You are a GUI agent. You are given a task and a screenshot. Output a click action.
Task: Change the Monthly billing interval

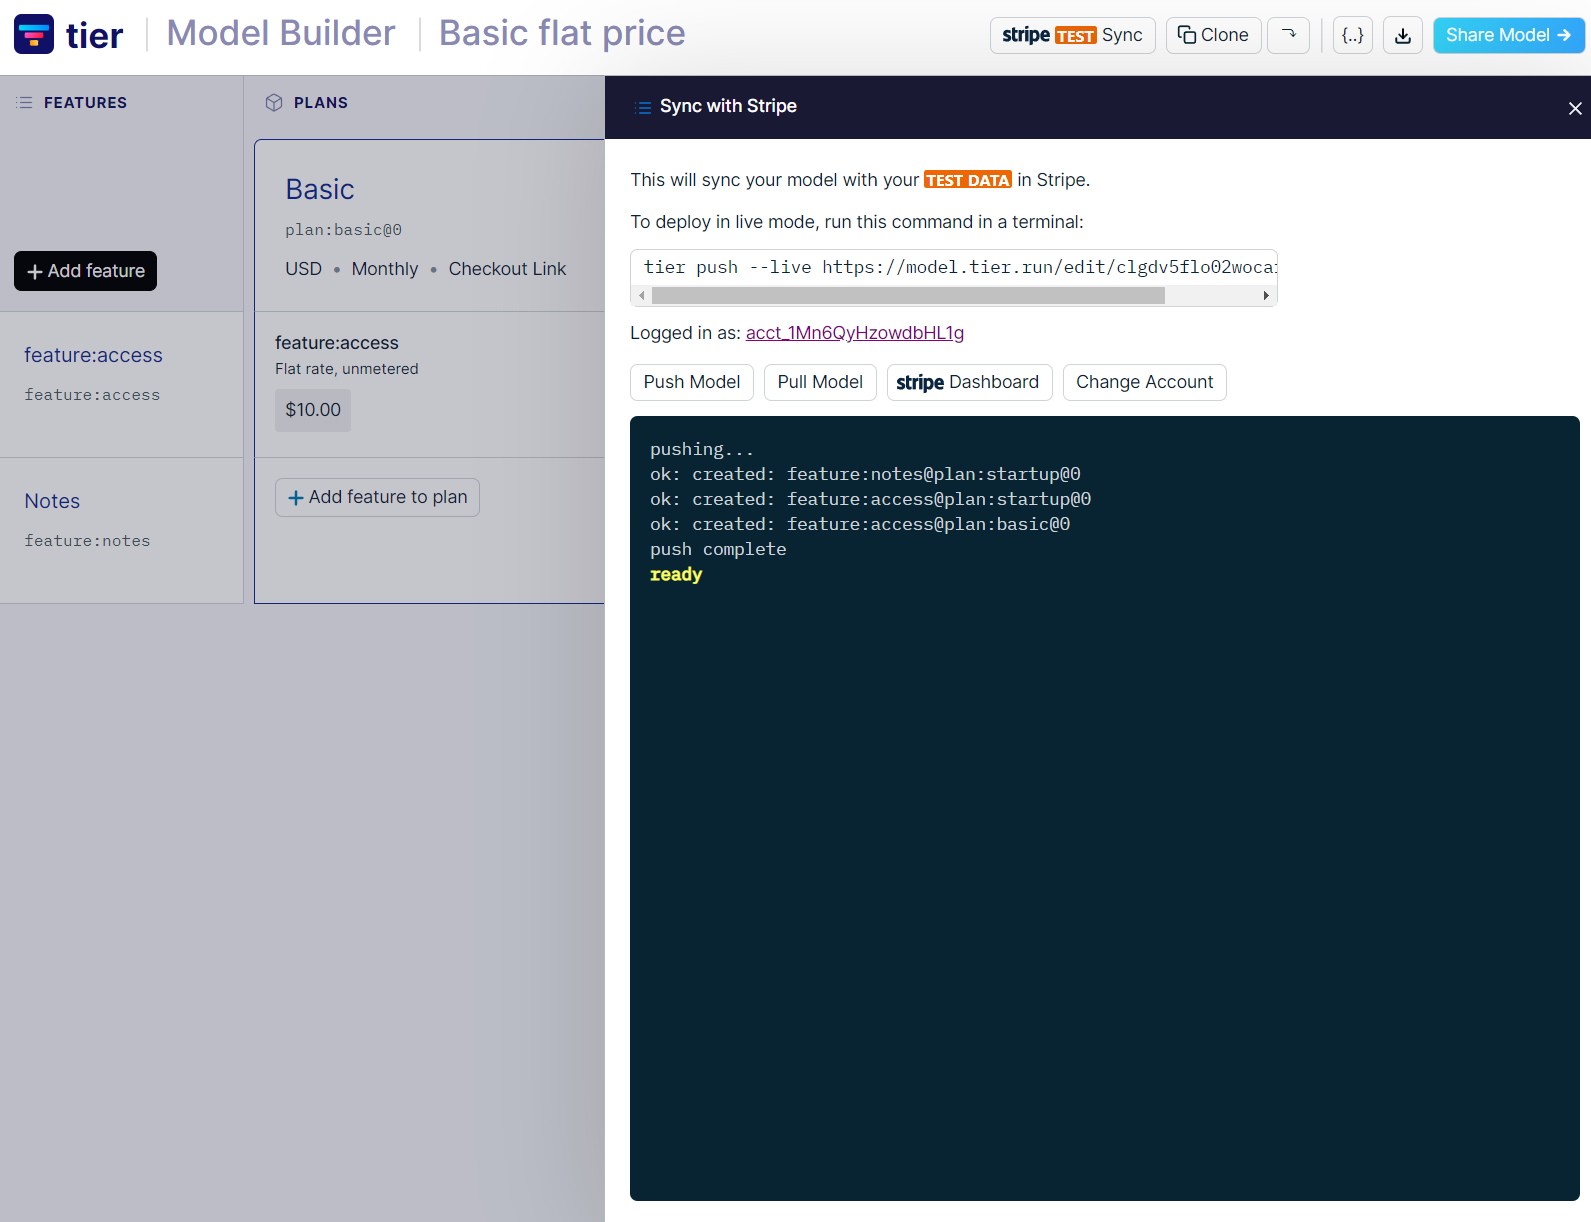click(x=385, y=269)
